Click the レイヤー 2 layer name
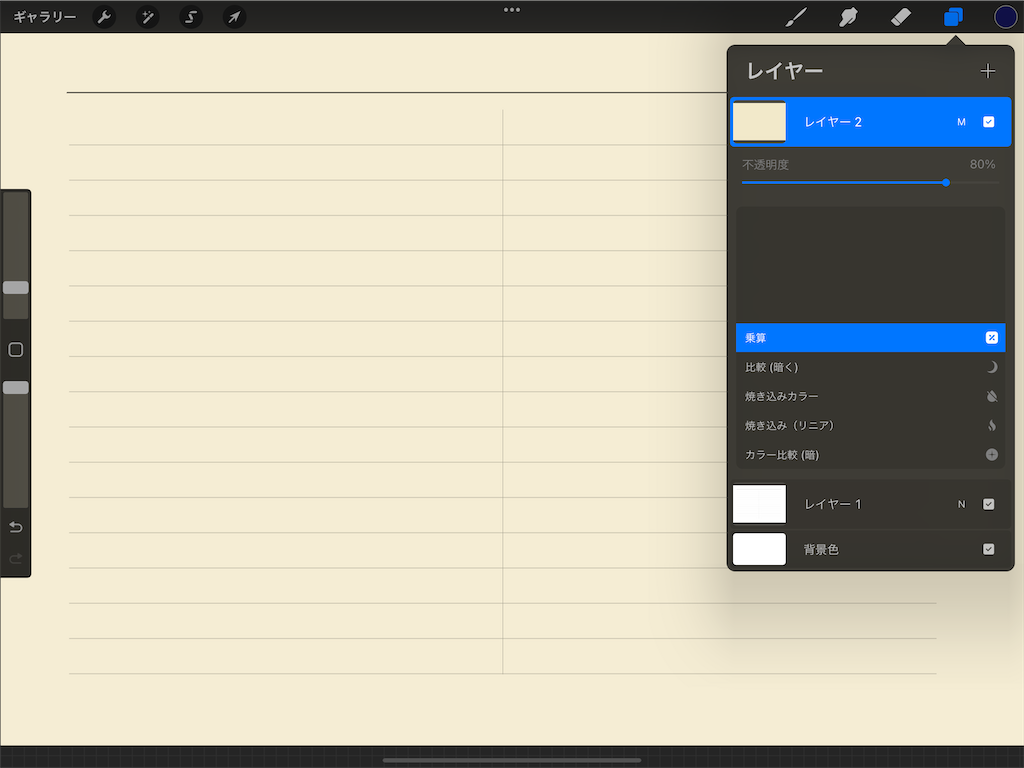1024x768 pixels. pyautogui.click(x=833, y=122)
